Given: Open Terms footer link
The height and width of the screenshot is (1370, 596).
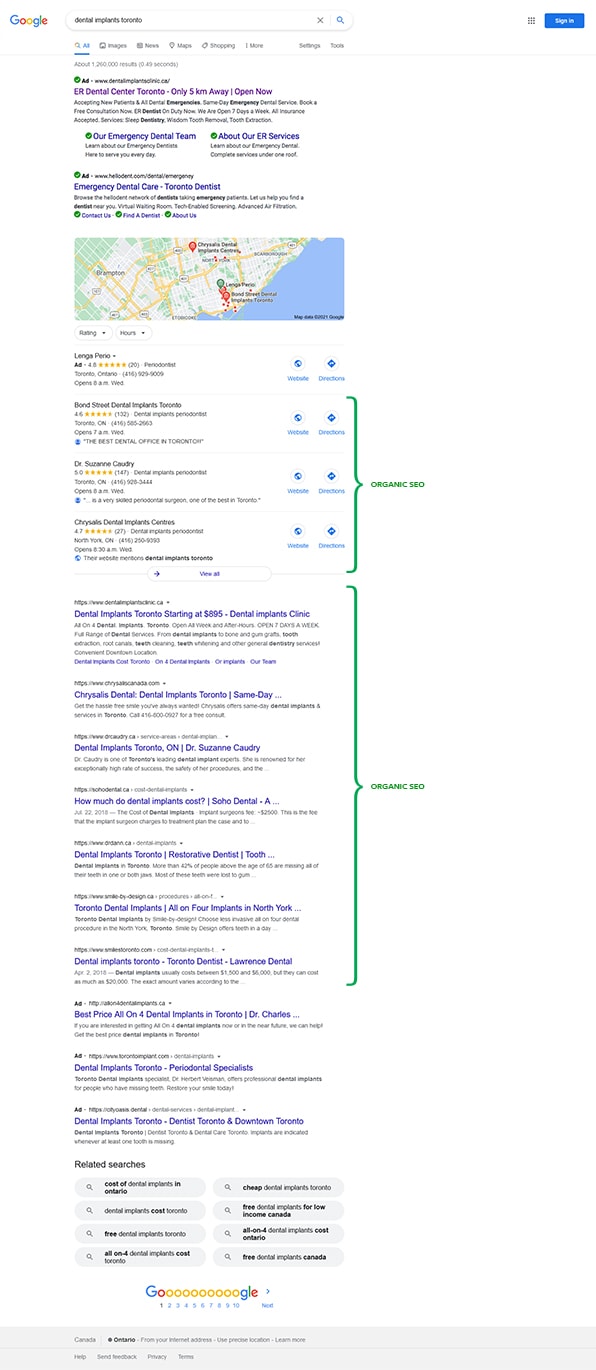Looking at the screenshot, I should click(x=186, y=1357).
